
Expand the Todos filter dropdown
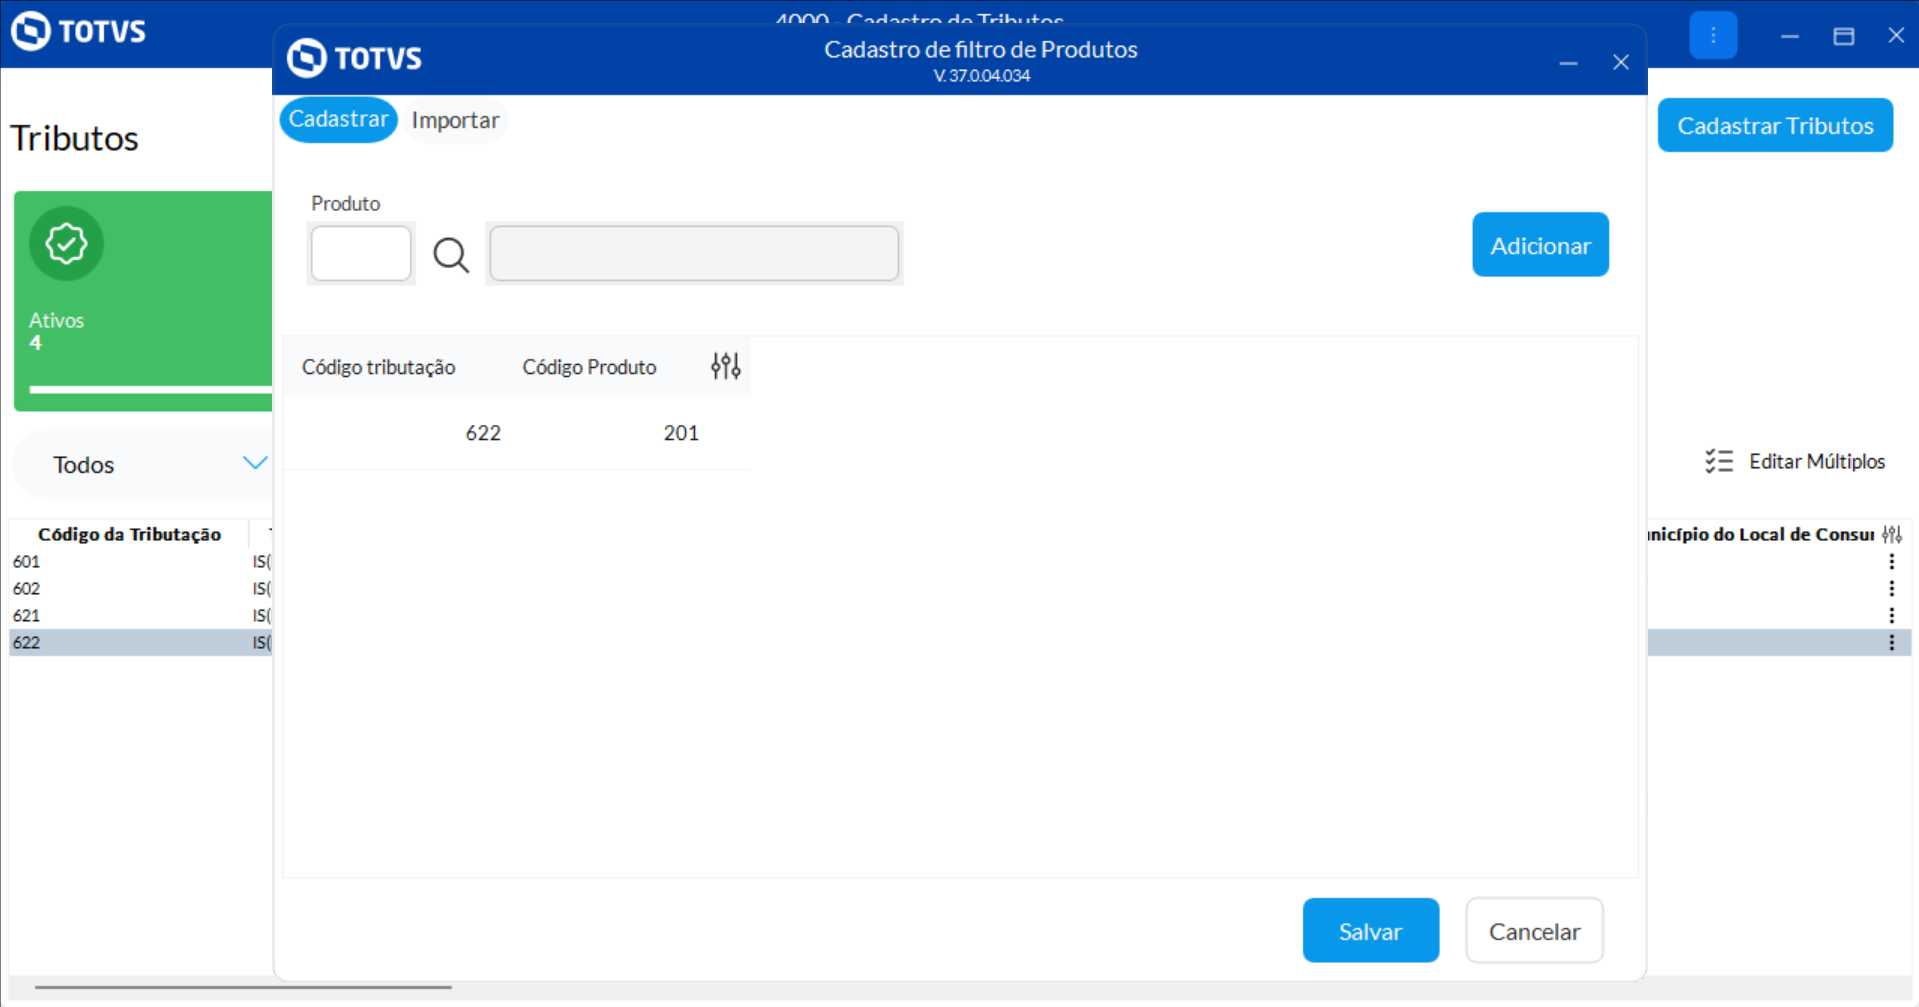tap(255, 463)
